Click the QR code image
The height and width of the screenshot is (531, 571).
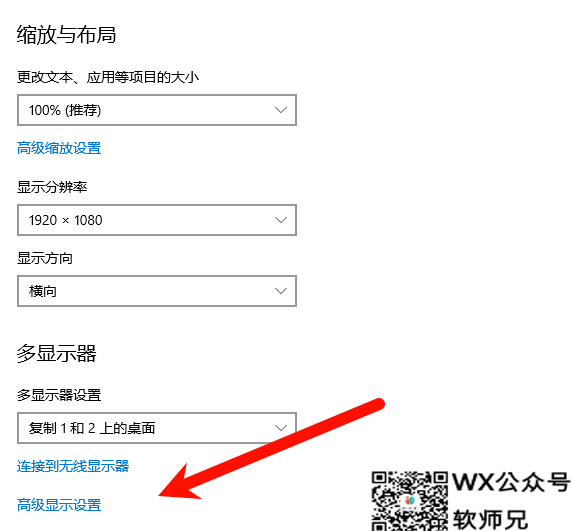[x=410, y=501]
